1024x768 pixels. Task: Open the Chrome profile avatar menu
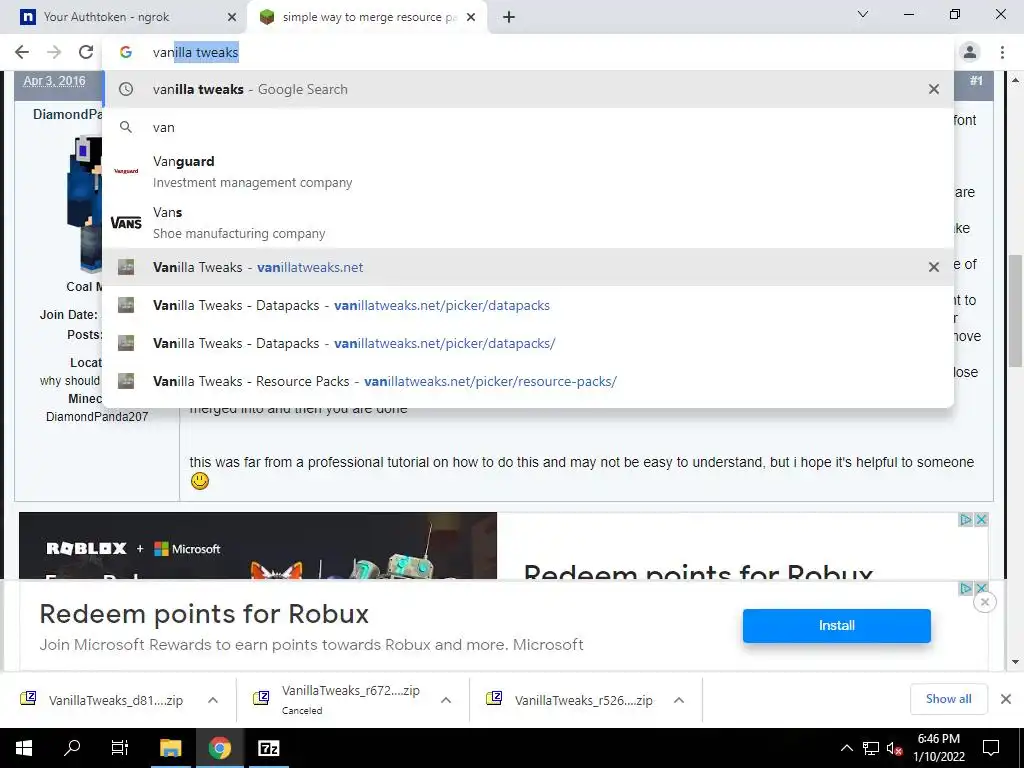click(x=970, y=52)
